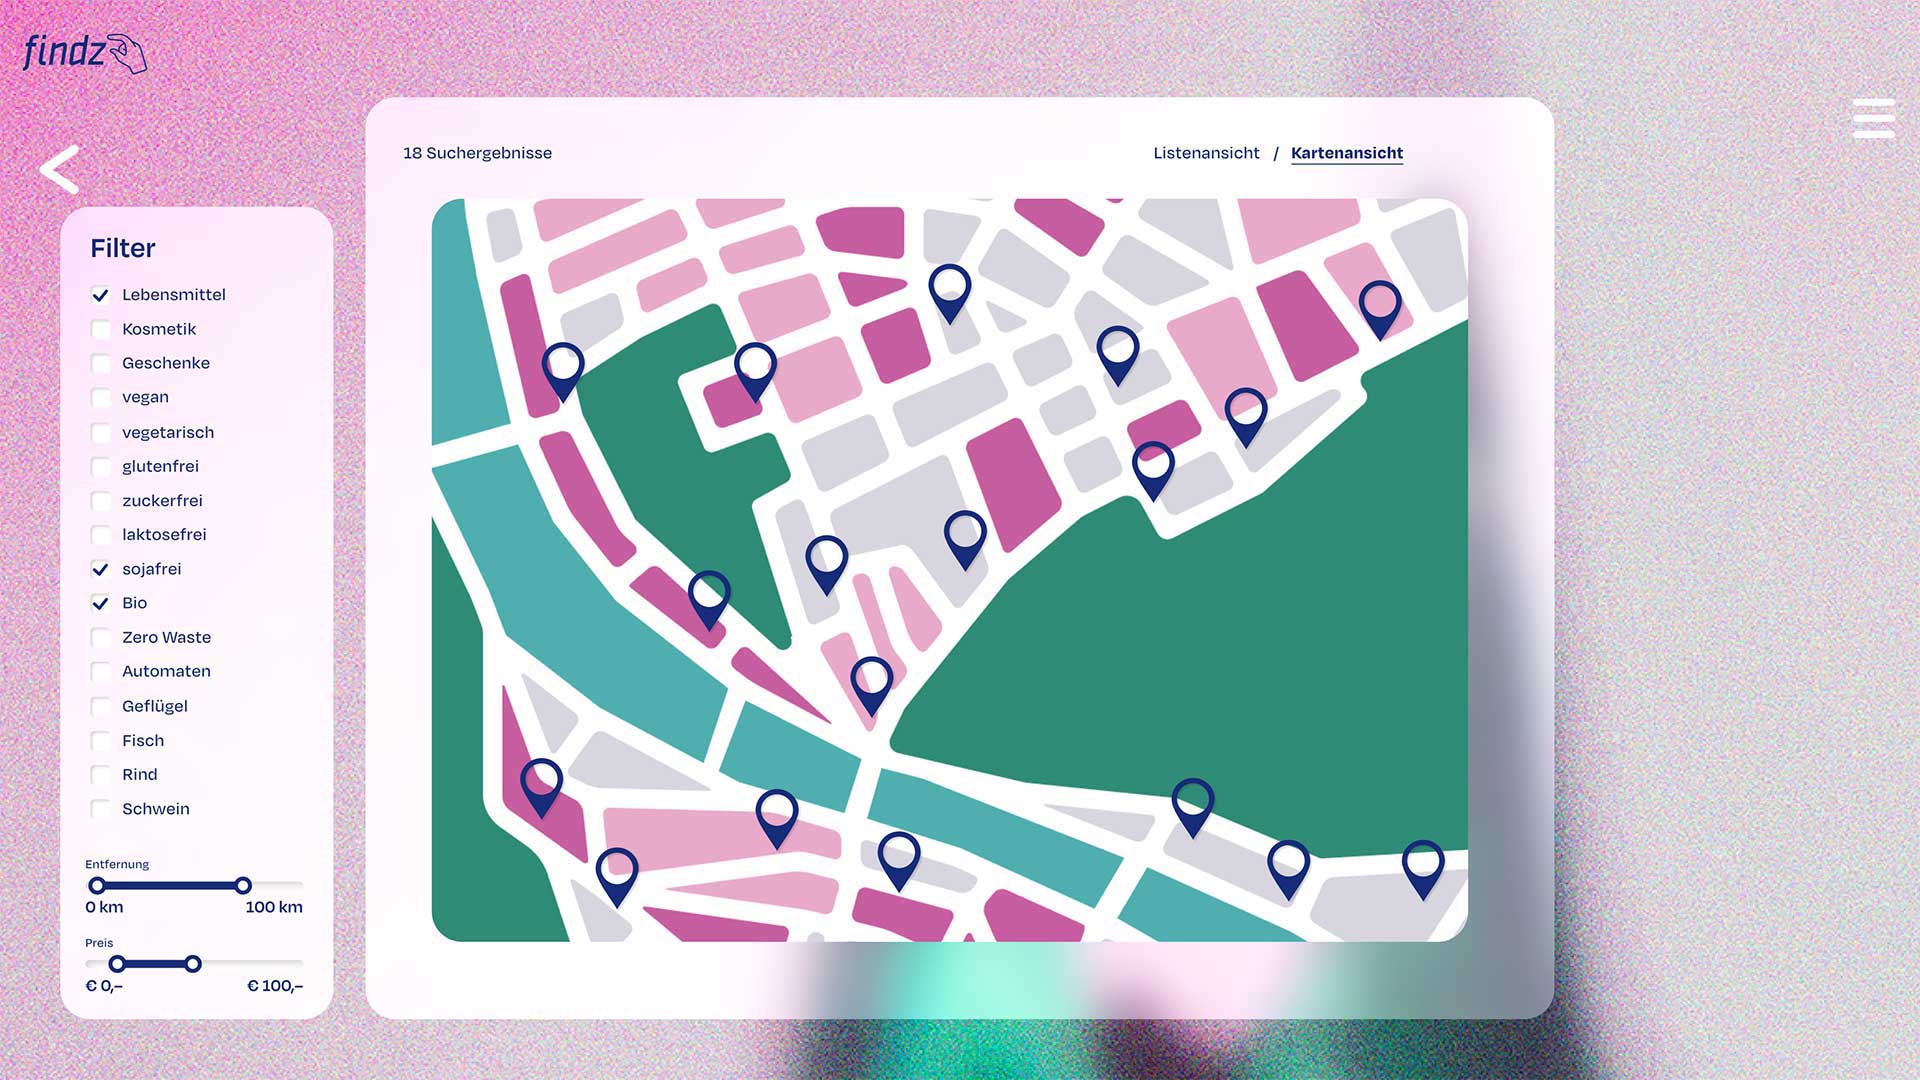Screen dimensions: 1920x1080
Task: Click the Entfernung slider's right handle
Action: pyautogui.click(x=243, y=885)
